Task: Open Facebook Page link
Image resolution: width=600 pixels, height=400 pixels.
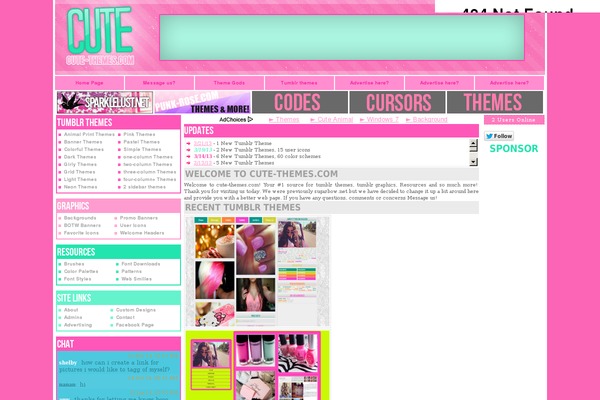Action: coord(135,325)
